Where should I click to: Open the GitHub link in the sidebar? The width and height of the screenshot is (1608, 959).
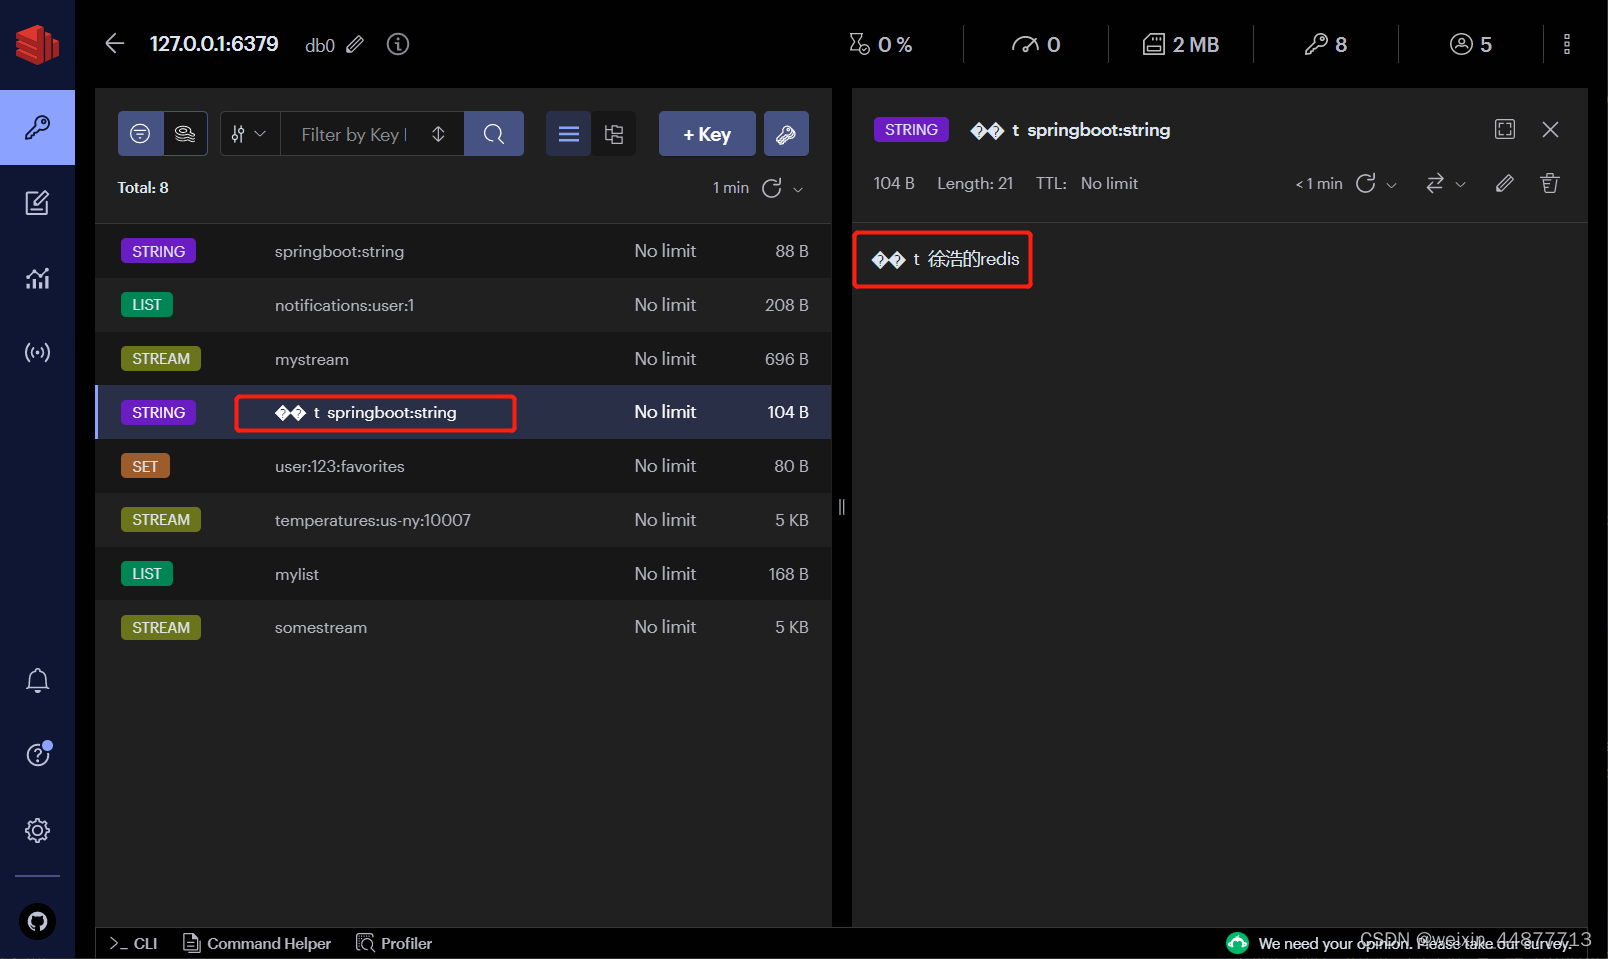point(37,921)
